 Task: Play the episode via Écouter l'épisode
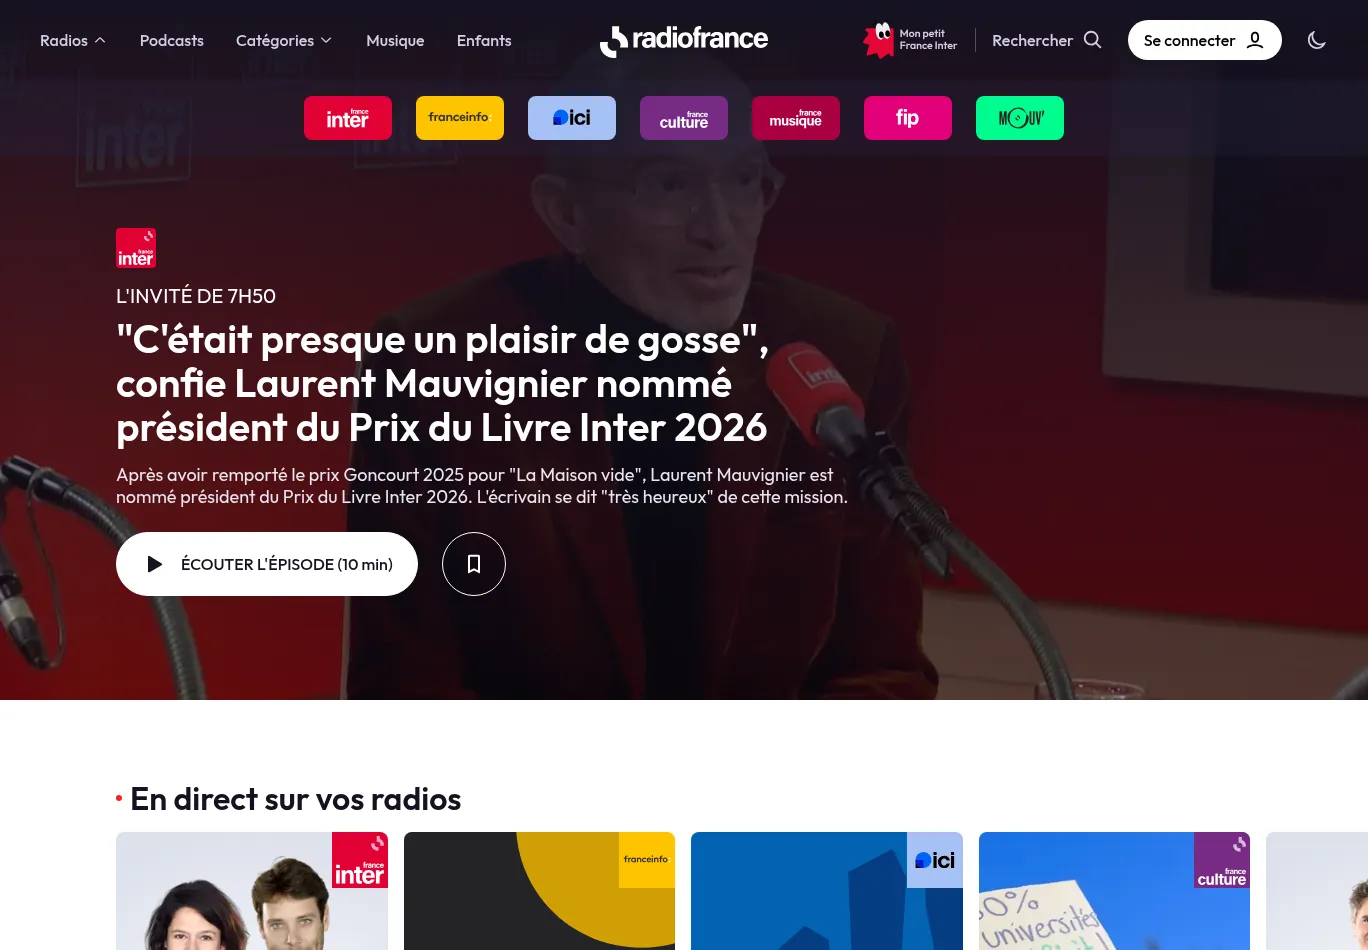267,564
